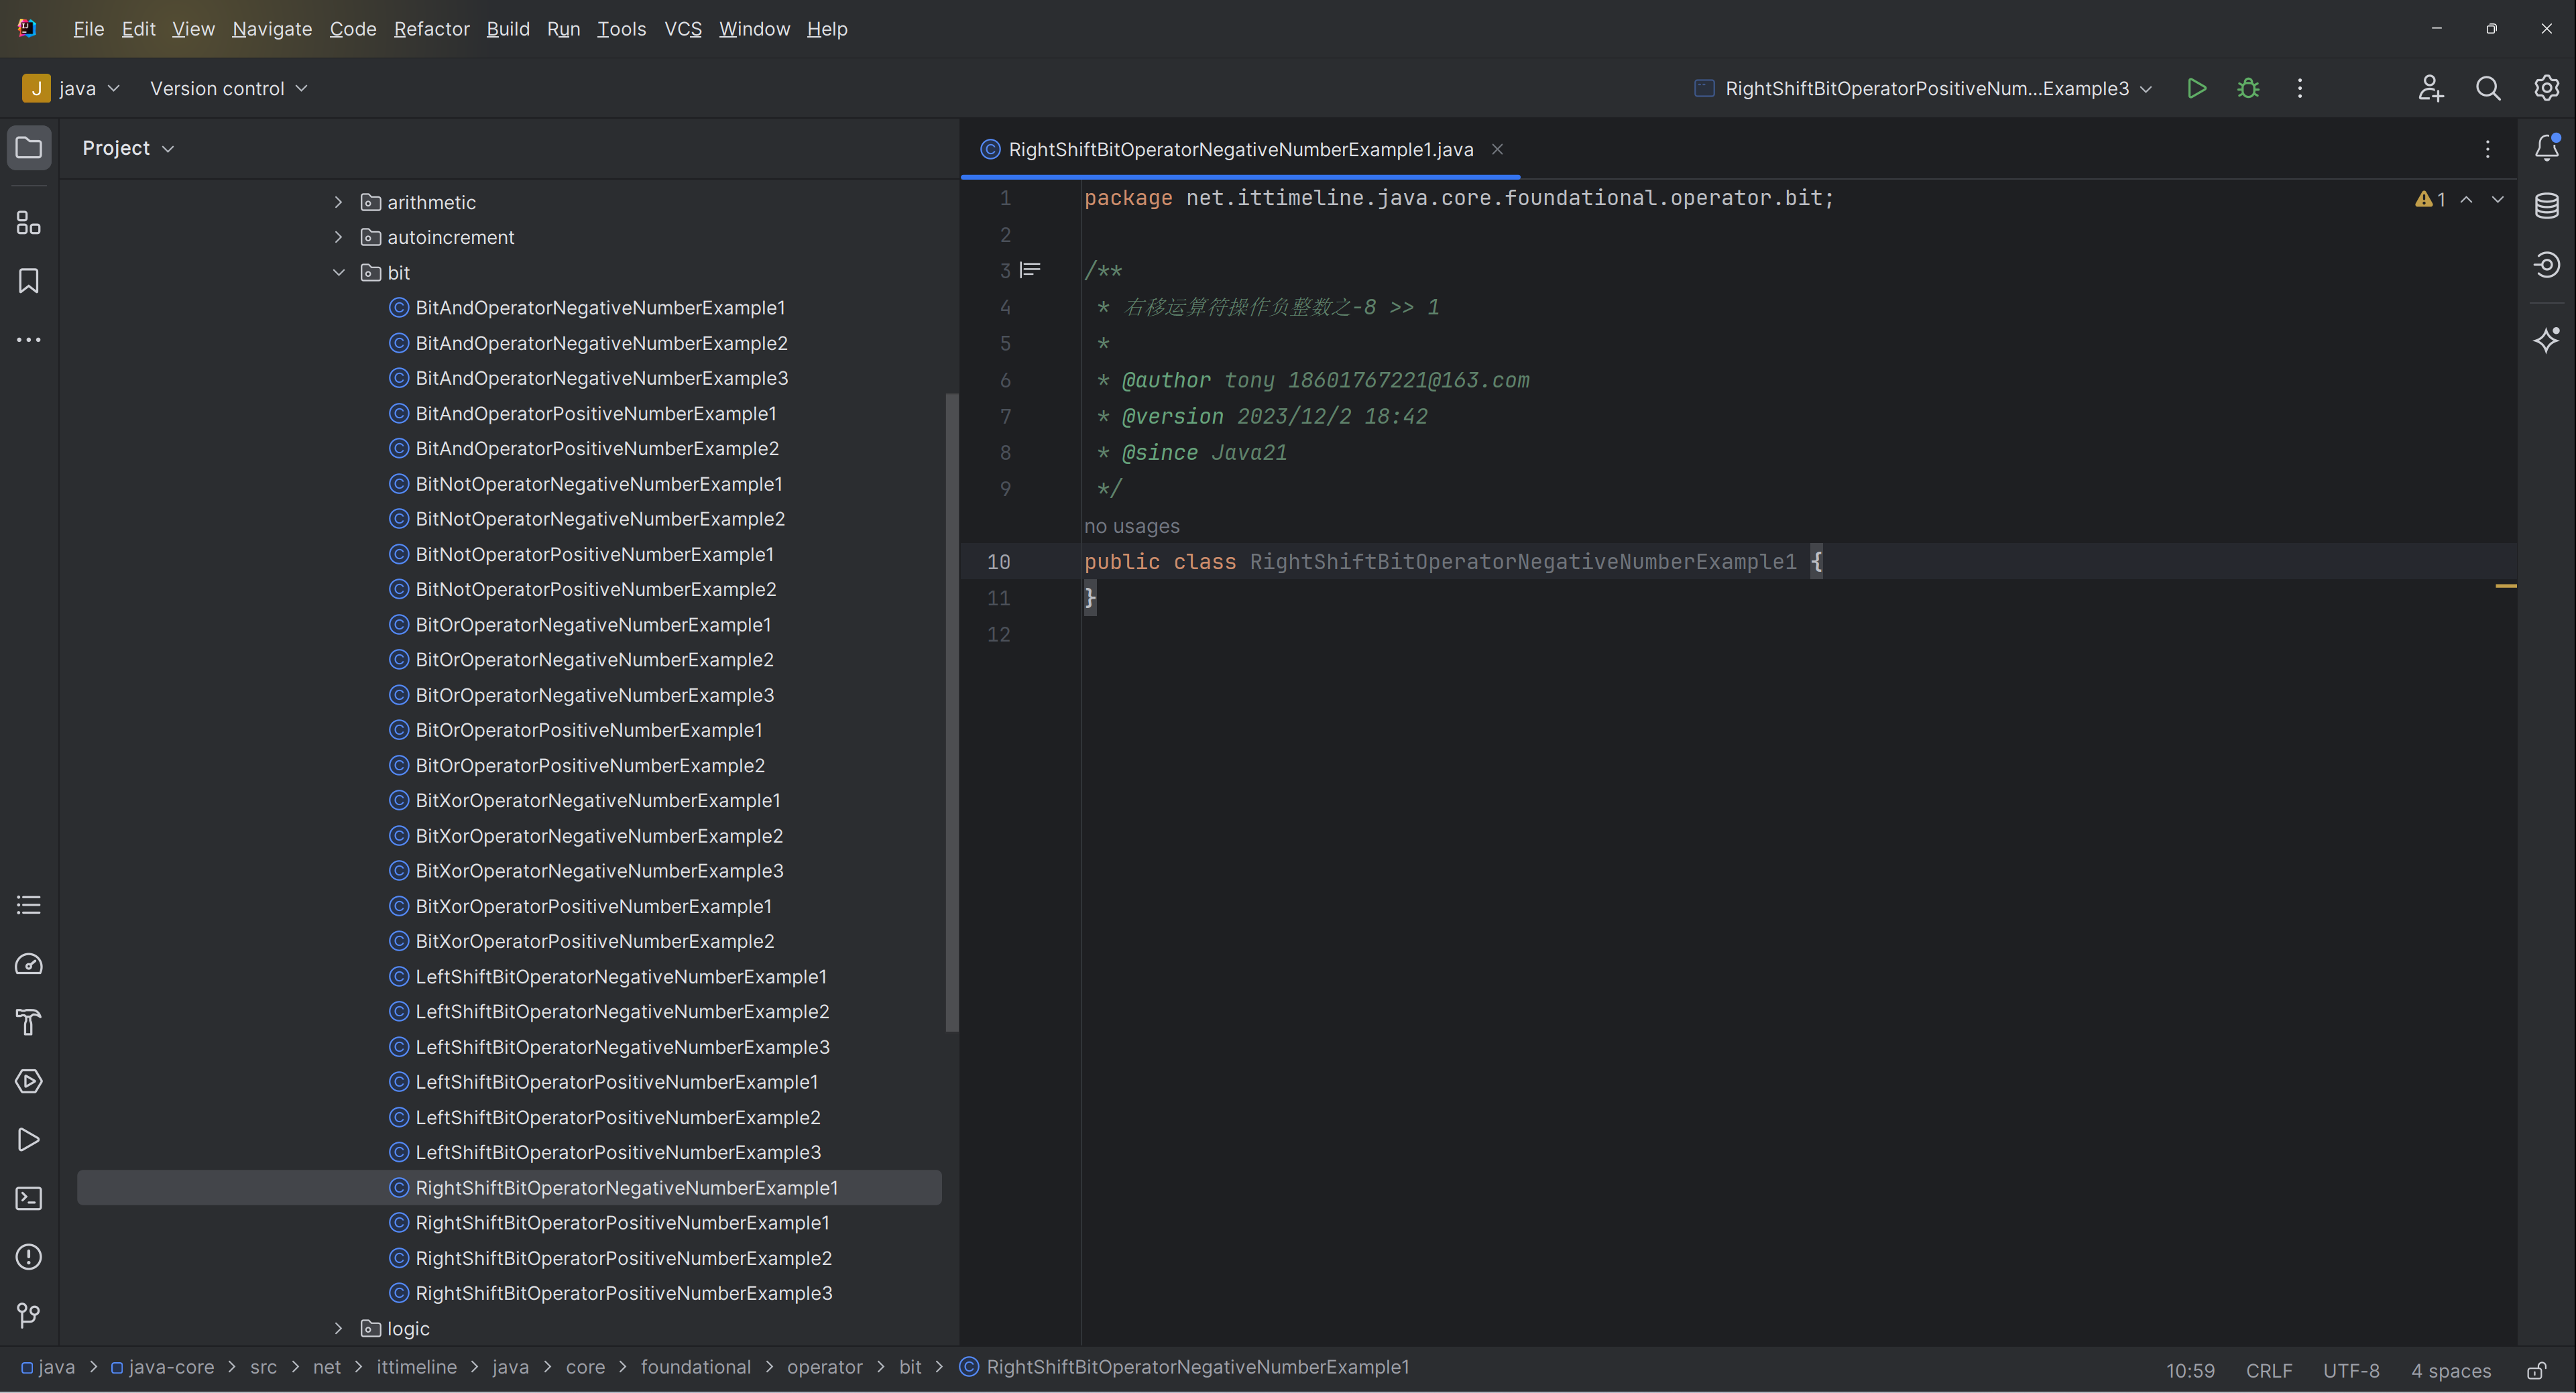
Task: Open the Problems tool window
Action: (29, 1257)
